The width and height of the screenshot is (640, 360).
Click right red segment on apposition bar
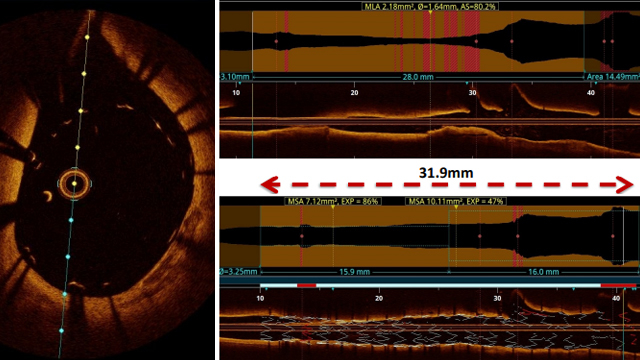point(618,285)
